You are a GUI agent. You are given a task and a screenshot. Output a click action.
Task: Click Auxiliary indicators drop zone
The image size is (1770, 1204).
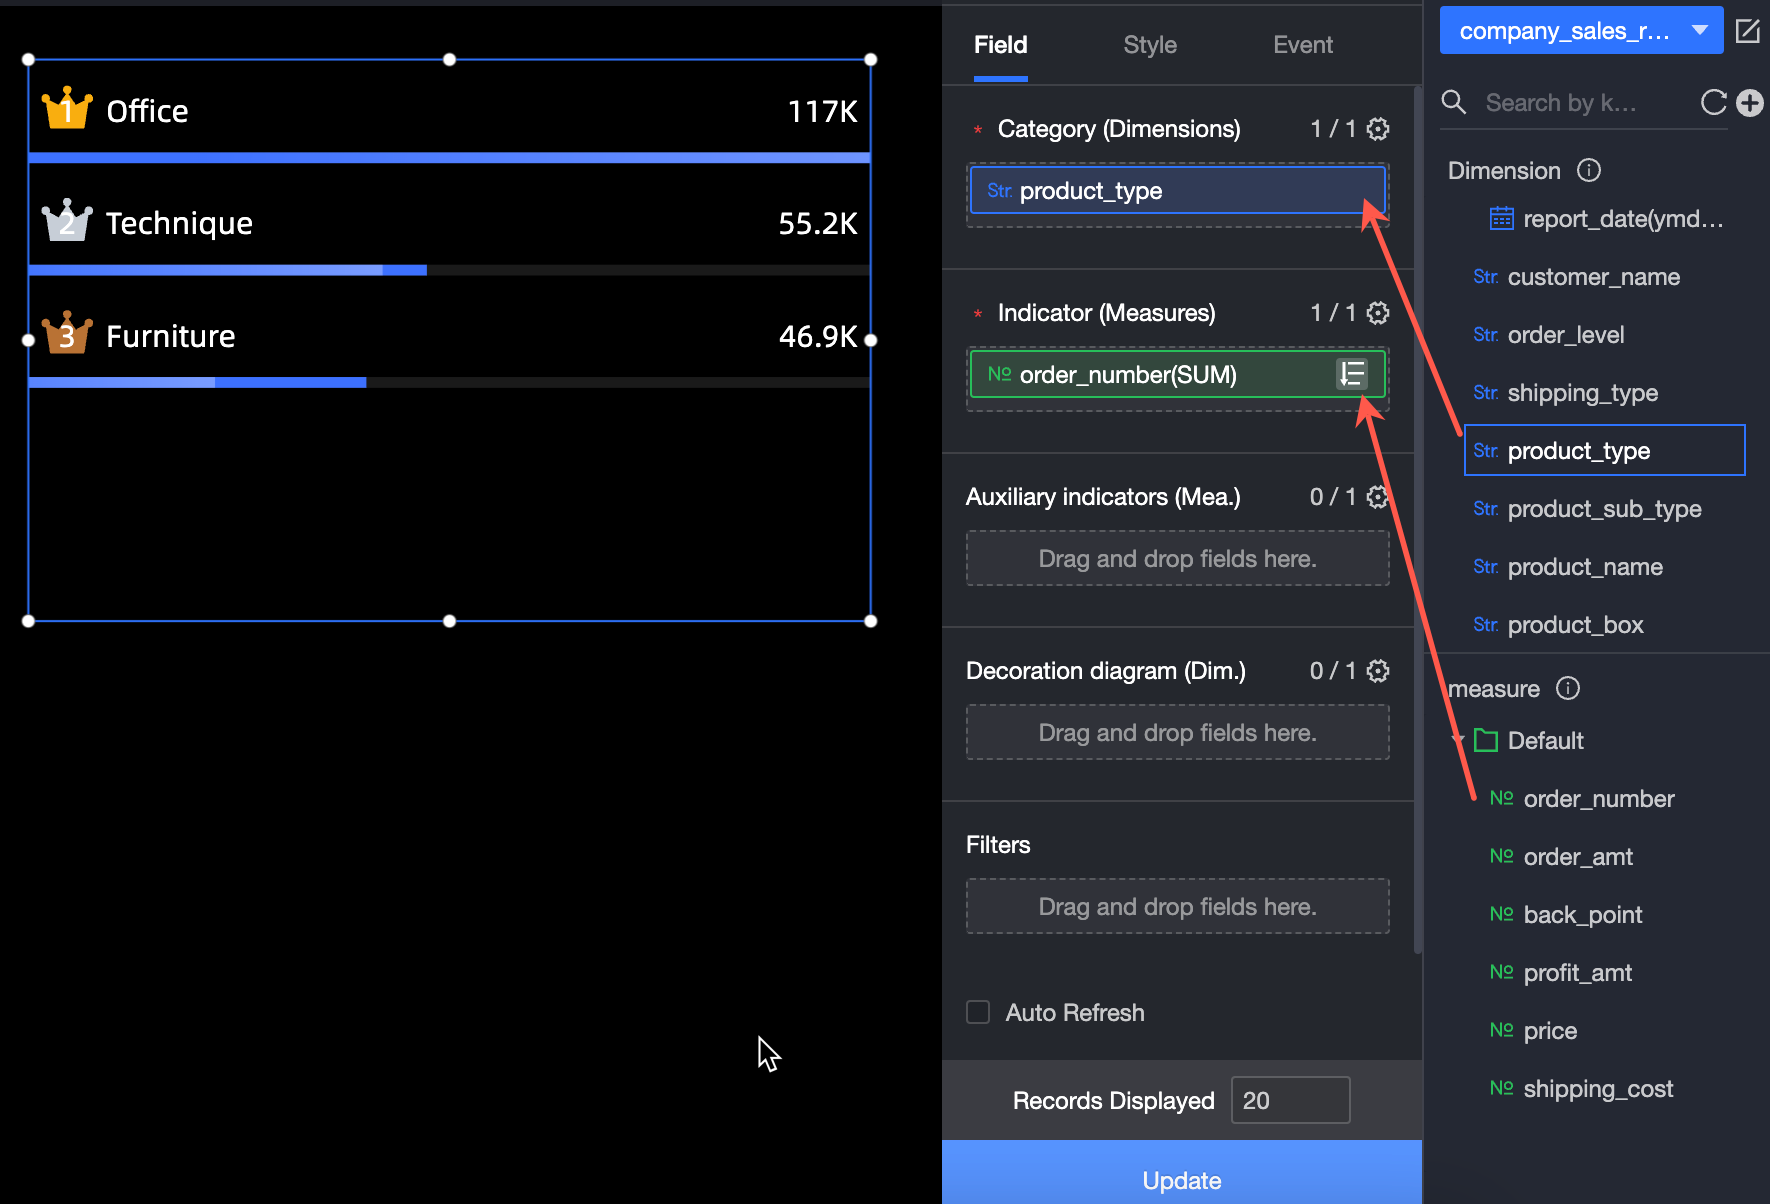(x=1177, y=558)
